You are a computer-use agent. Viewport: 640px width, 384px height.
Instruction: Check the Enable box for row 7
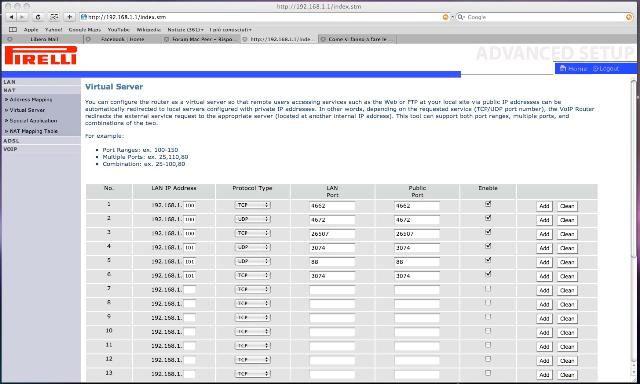point(488,289)
